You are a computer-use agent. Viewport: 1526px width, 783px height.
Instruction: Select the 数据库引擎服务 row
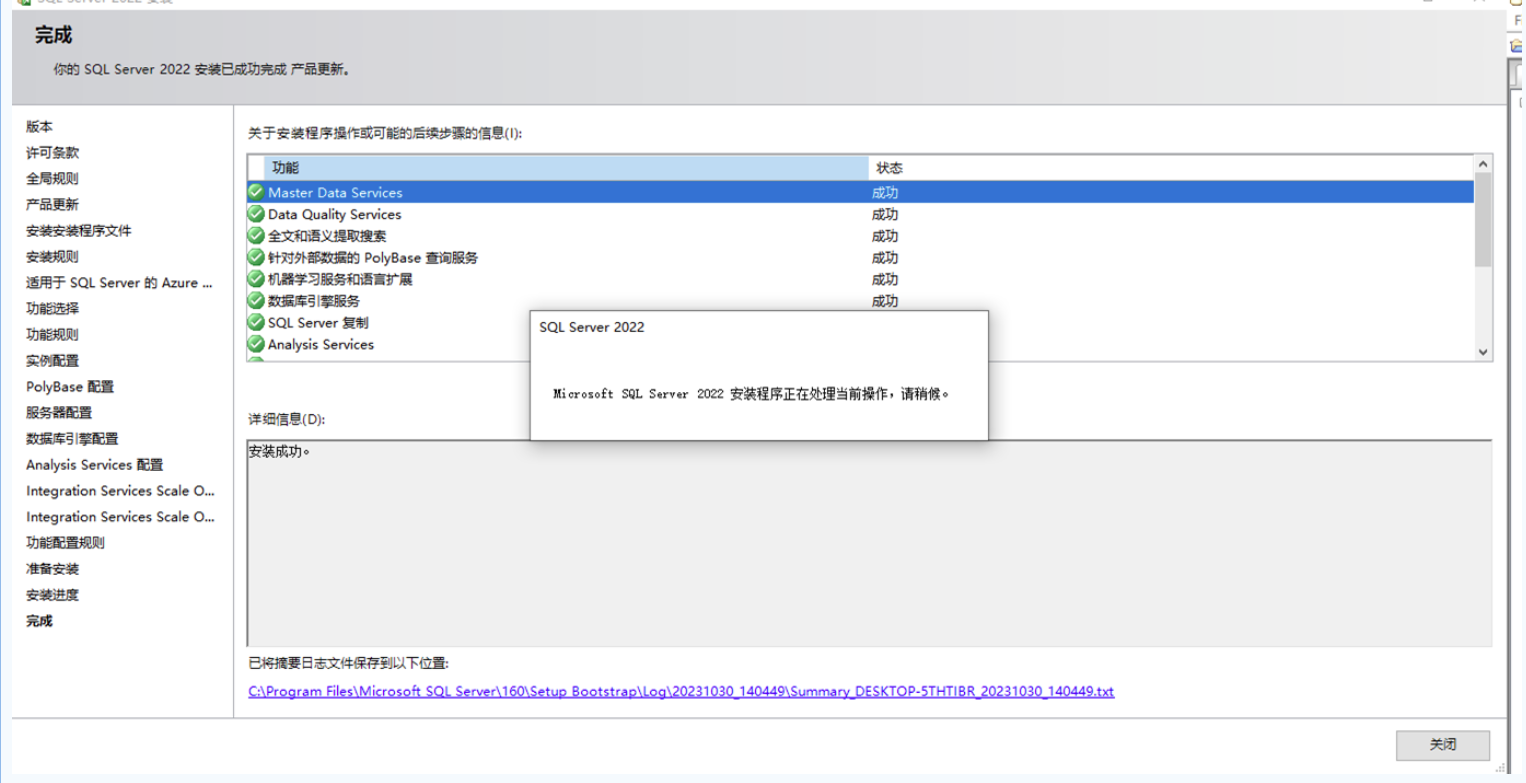coord(860,301)
